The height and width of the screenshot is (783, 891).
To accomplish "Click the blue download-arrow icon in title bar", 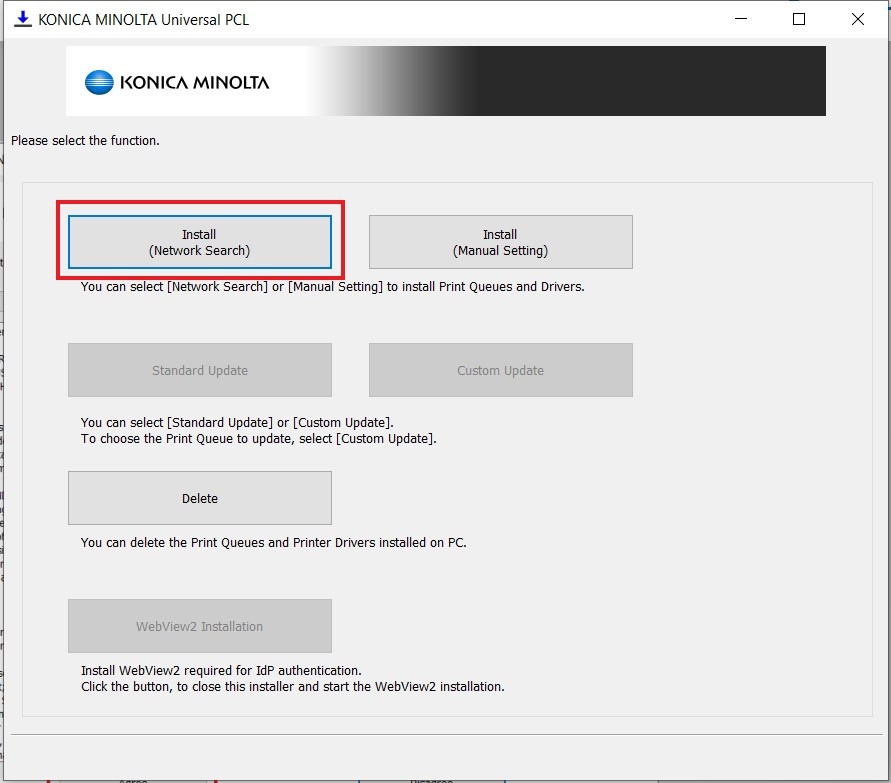I will [x=22, y=19].
